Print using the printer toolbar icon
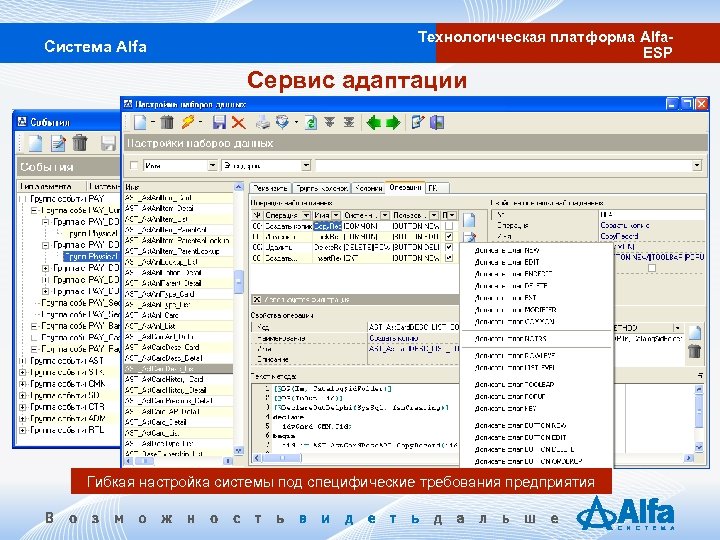Image resolution: width=720 pixels, height=540 pixels. 263,123
